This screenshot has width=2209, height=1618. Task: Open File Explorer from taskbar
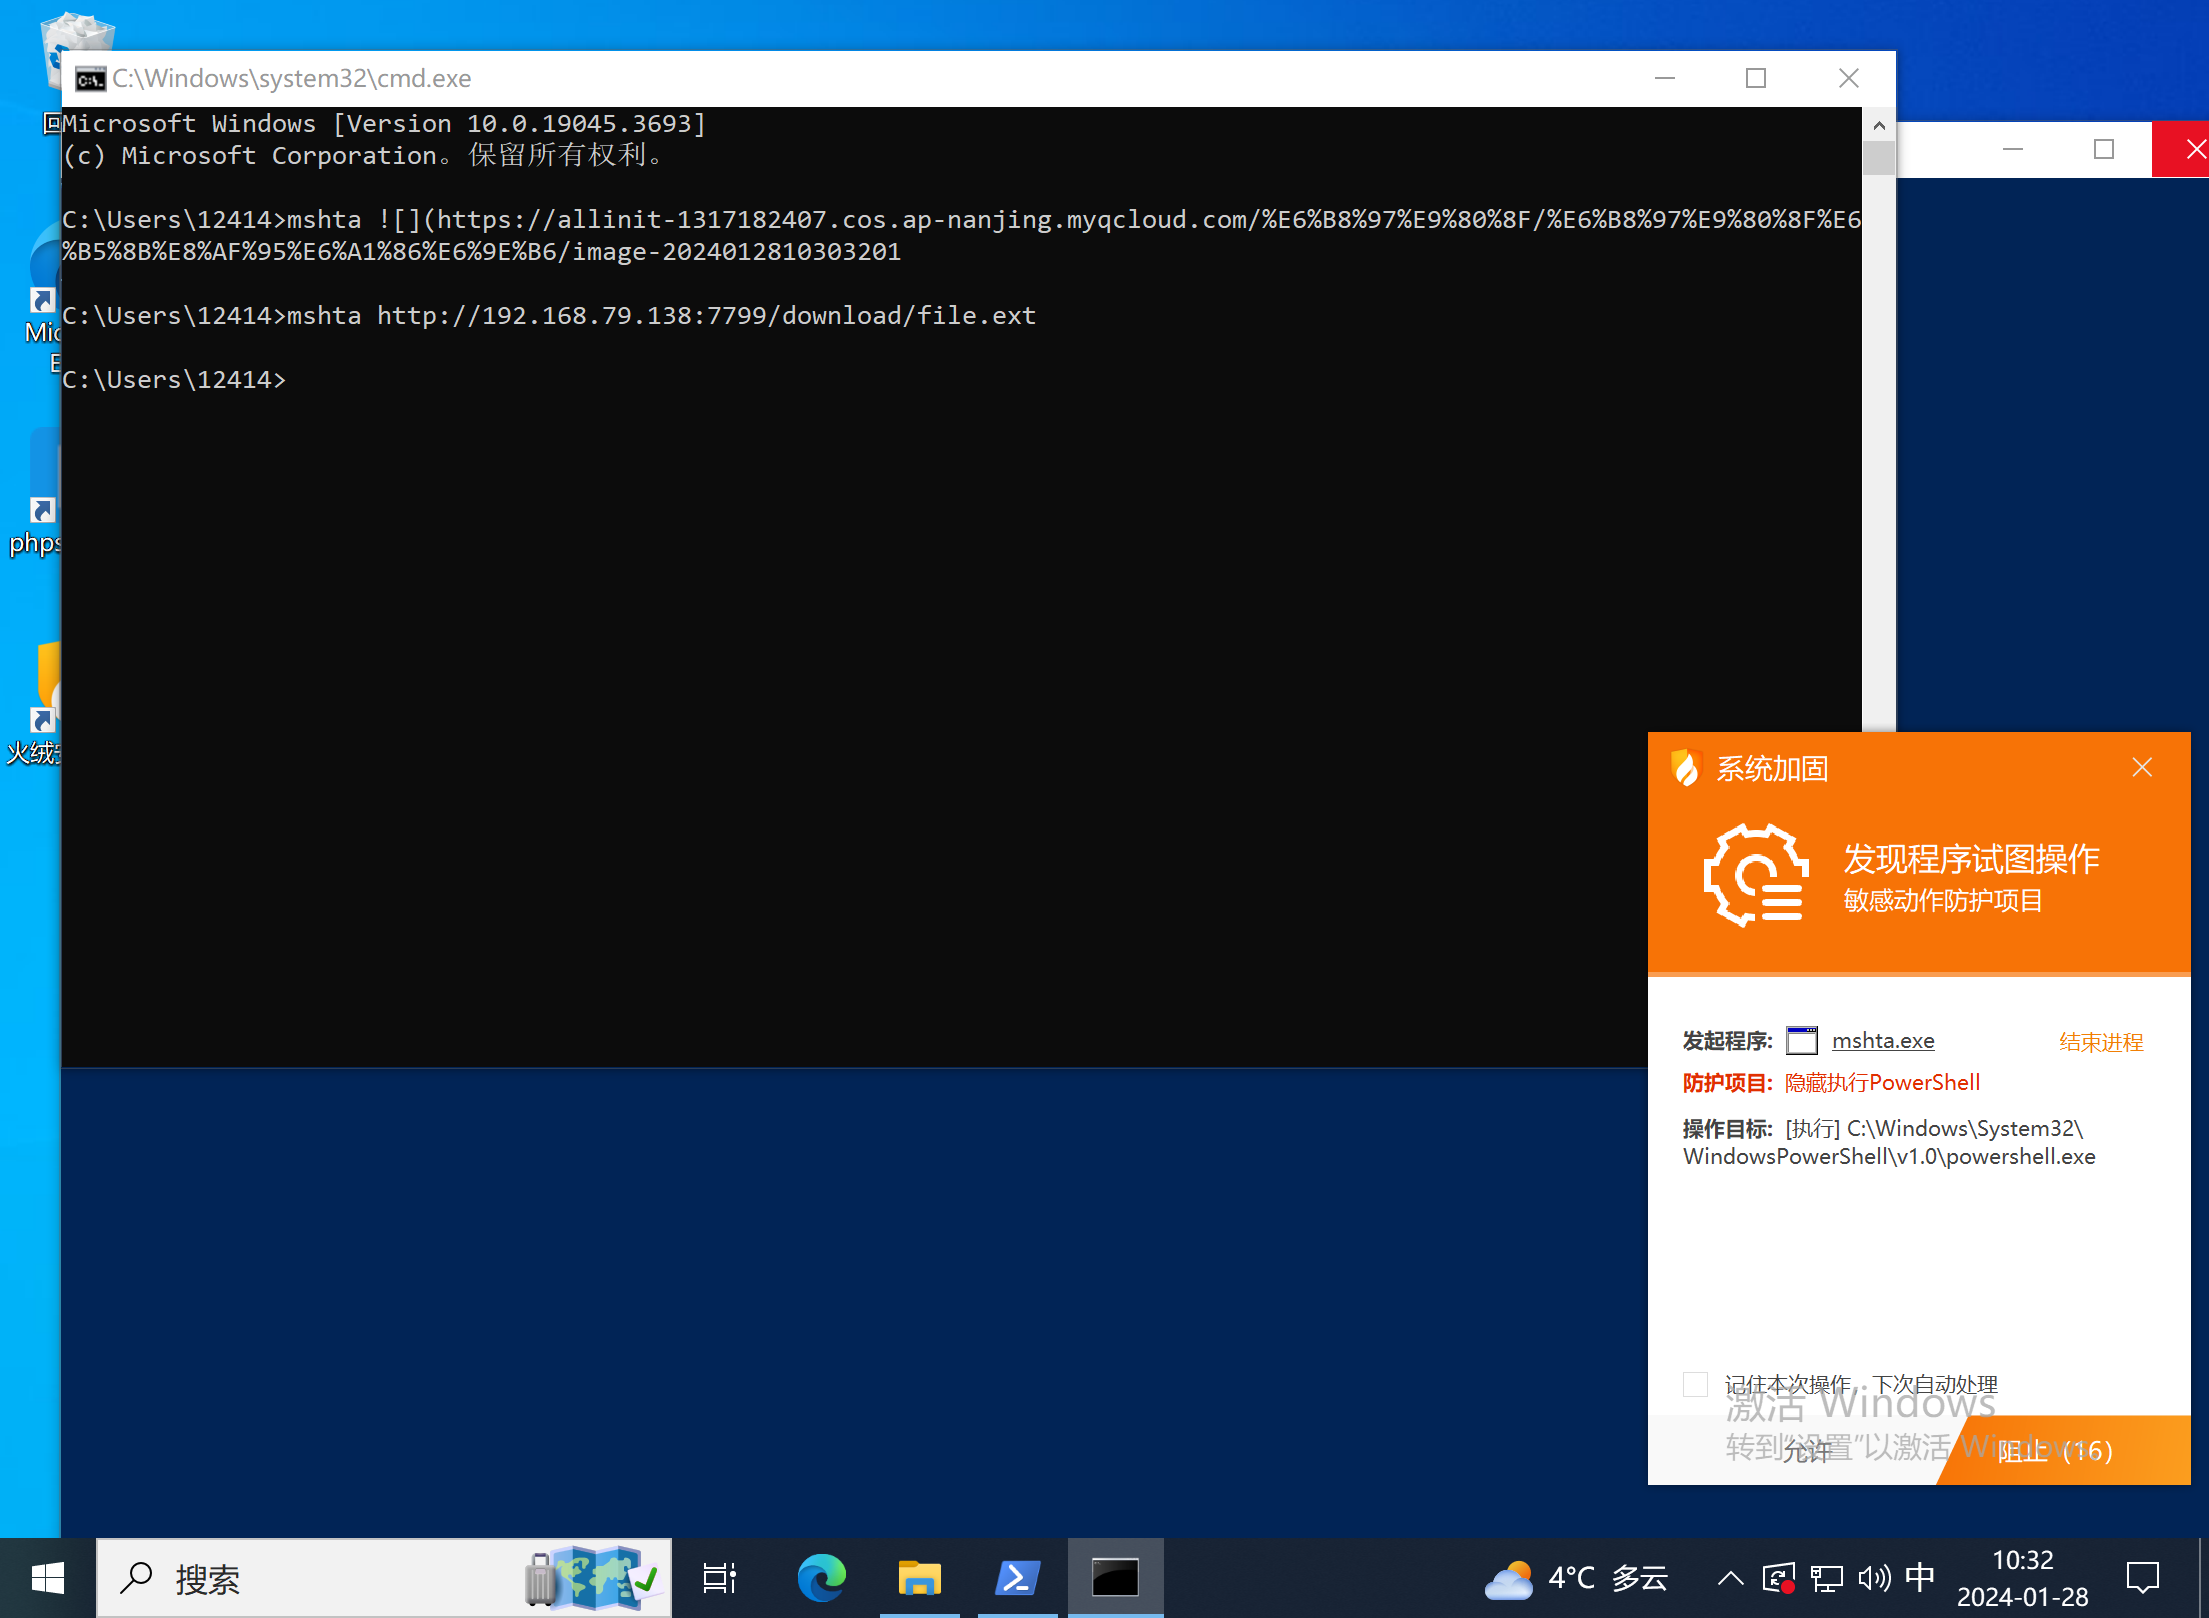(x=919, y=1579)
